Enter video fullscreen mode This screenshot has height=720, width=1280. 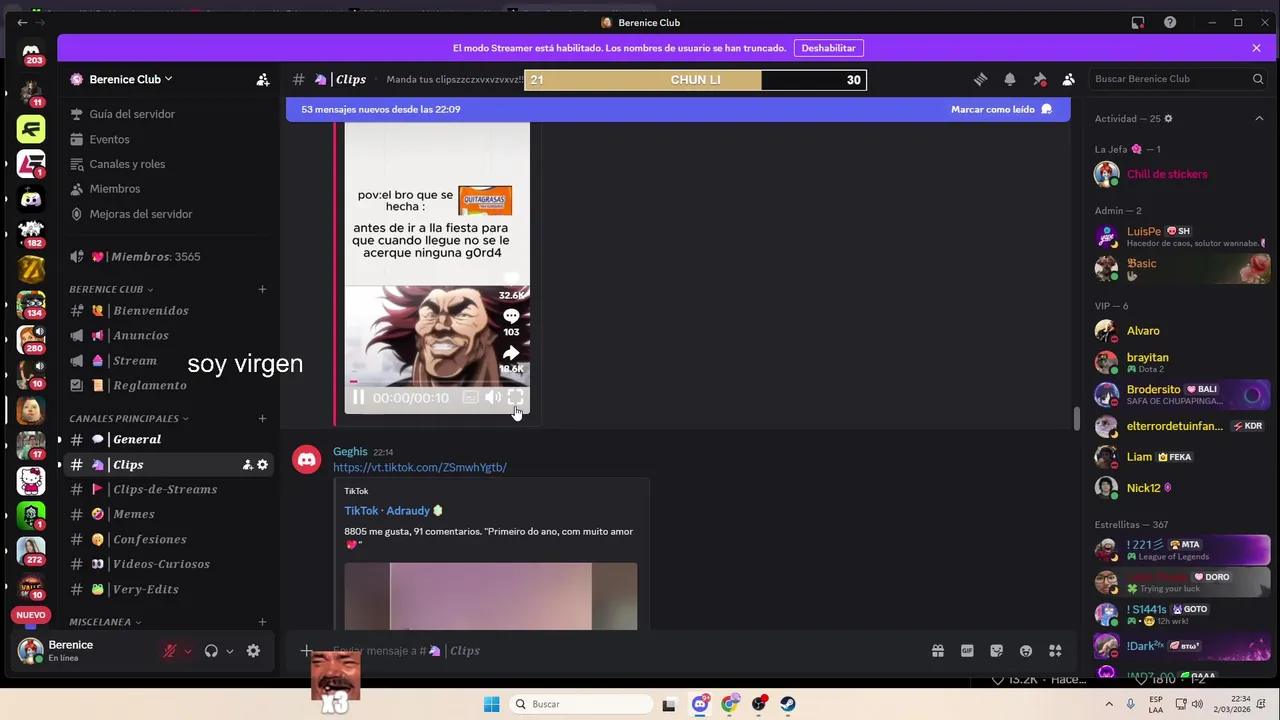coord(515,398)
